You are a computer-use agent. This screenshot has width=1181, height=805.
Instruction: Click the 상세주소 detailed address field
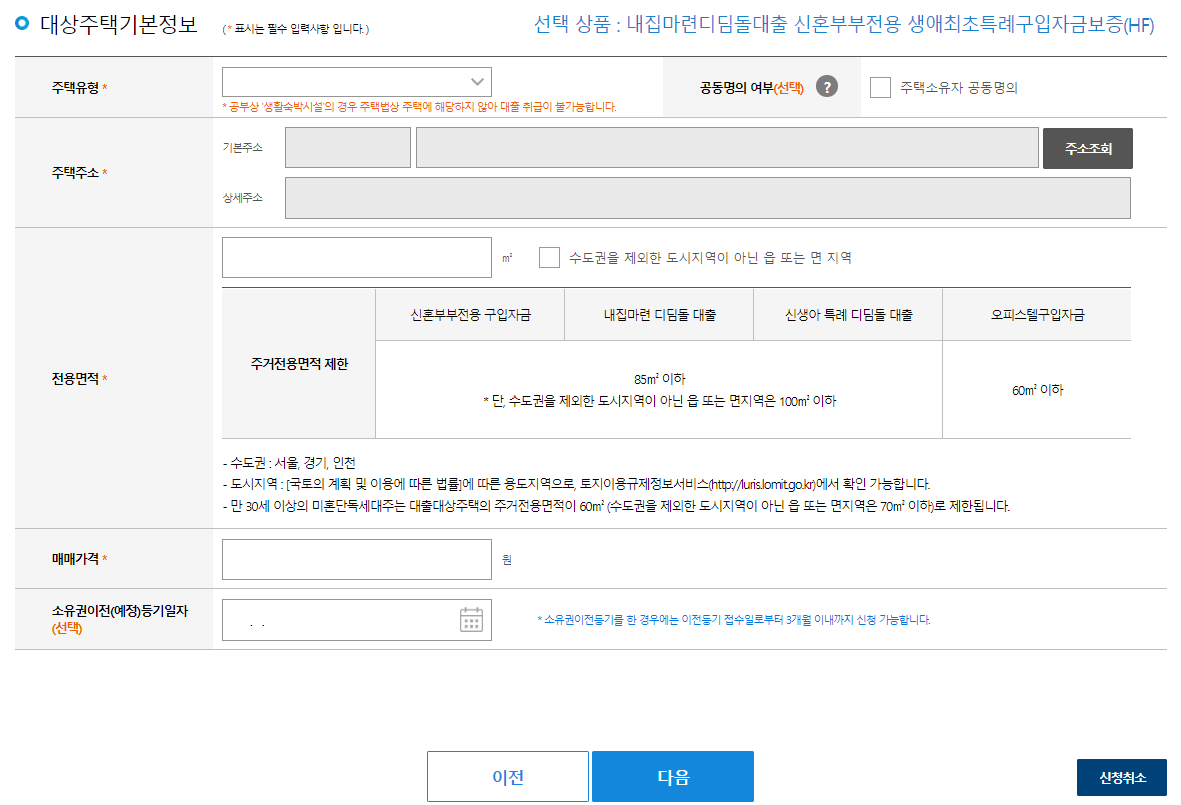[709, 197]
